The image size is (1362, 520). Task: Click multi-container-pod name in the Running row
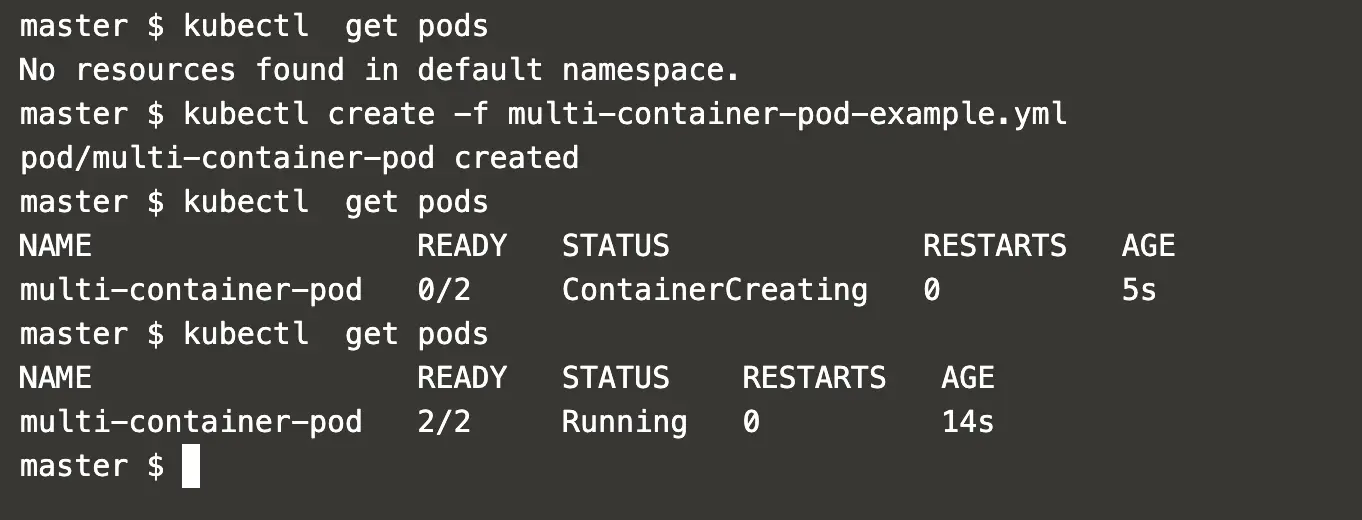[x=191, y=422]
